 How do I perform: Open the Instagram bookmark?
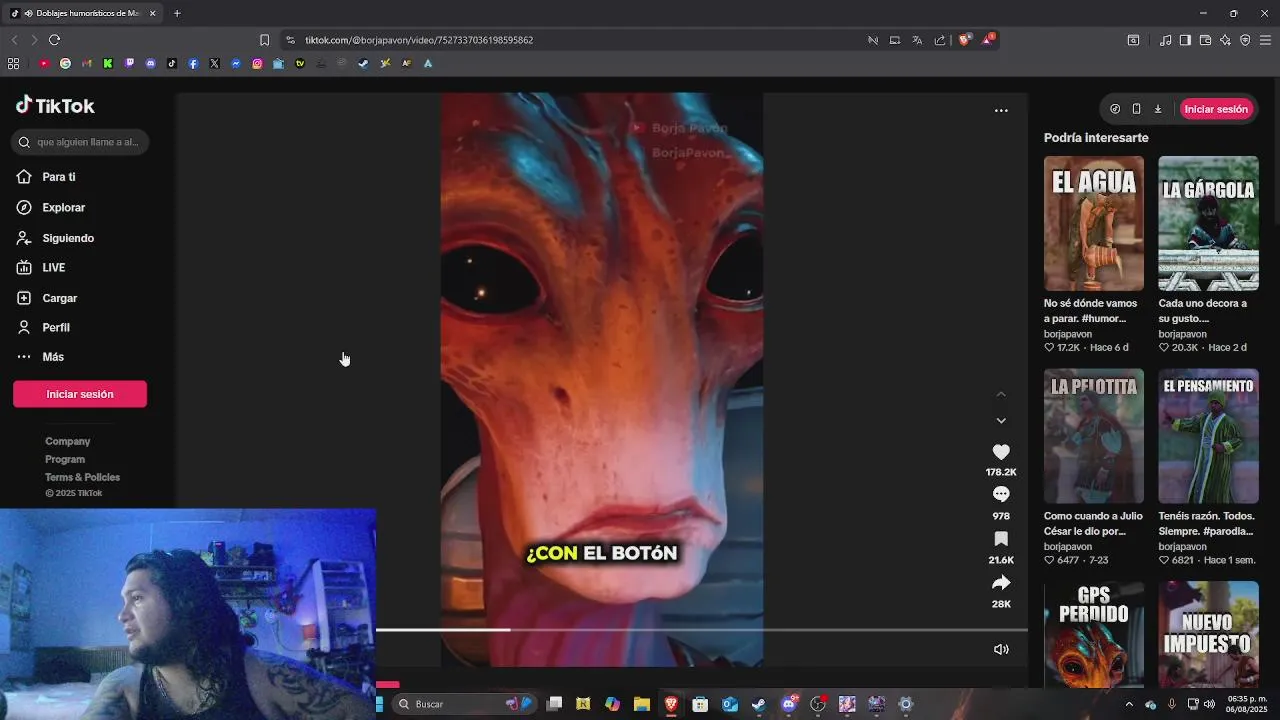pos(257,63)
